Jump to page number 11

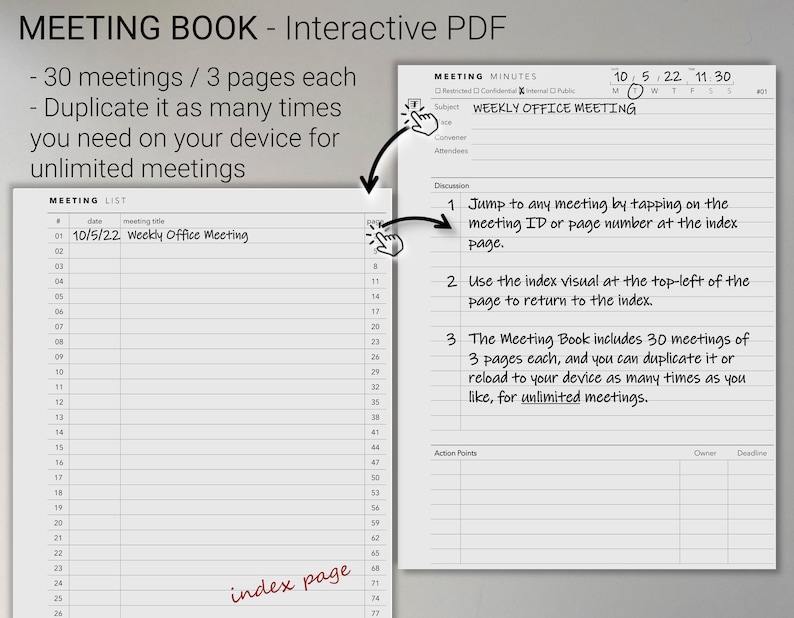click(375, 281)
